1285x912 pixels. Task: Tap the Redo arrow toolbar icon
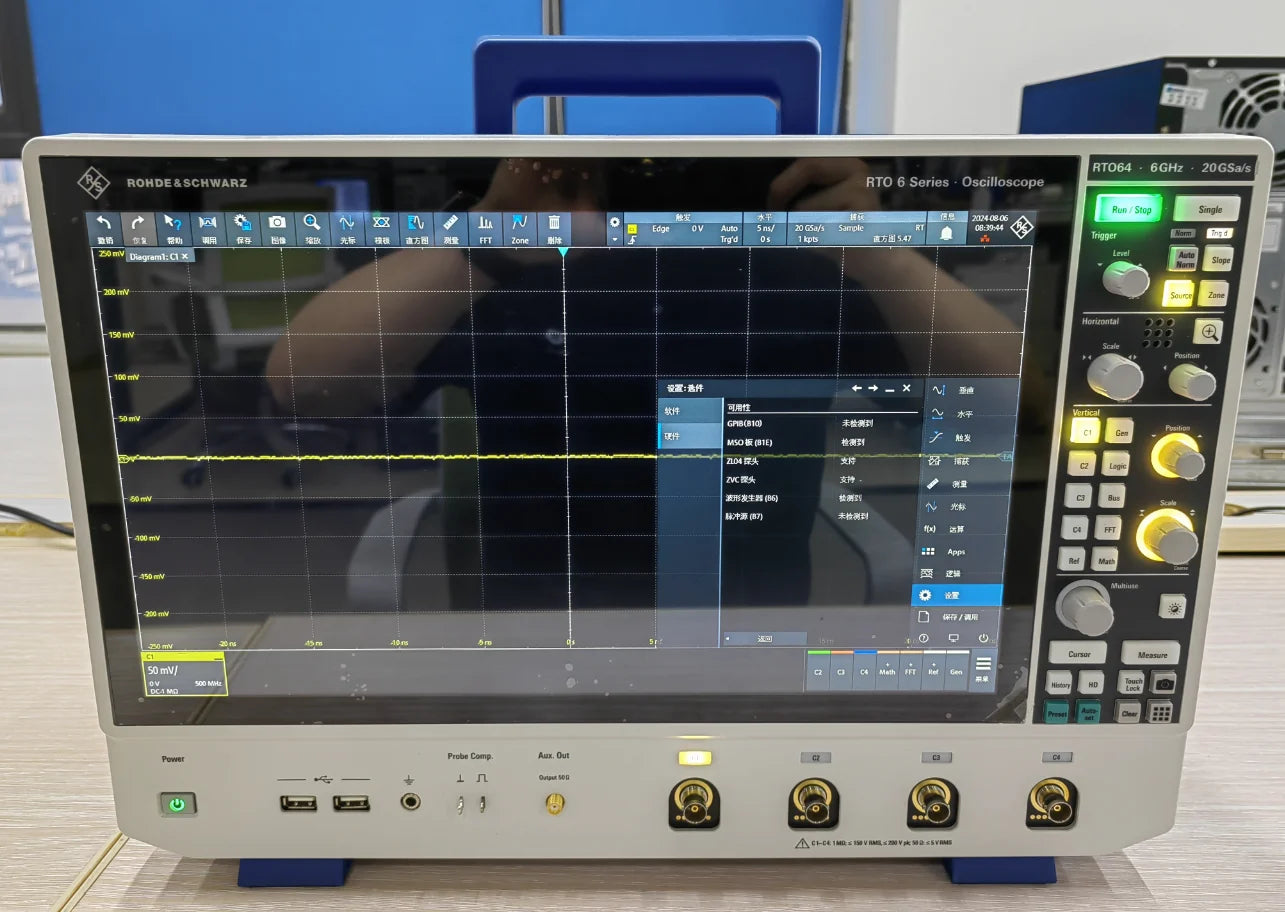click(x=139, y=229)
